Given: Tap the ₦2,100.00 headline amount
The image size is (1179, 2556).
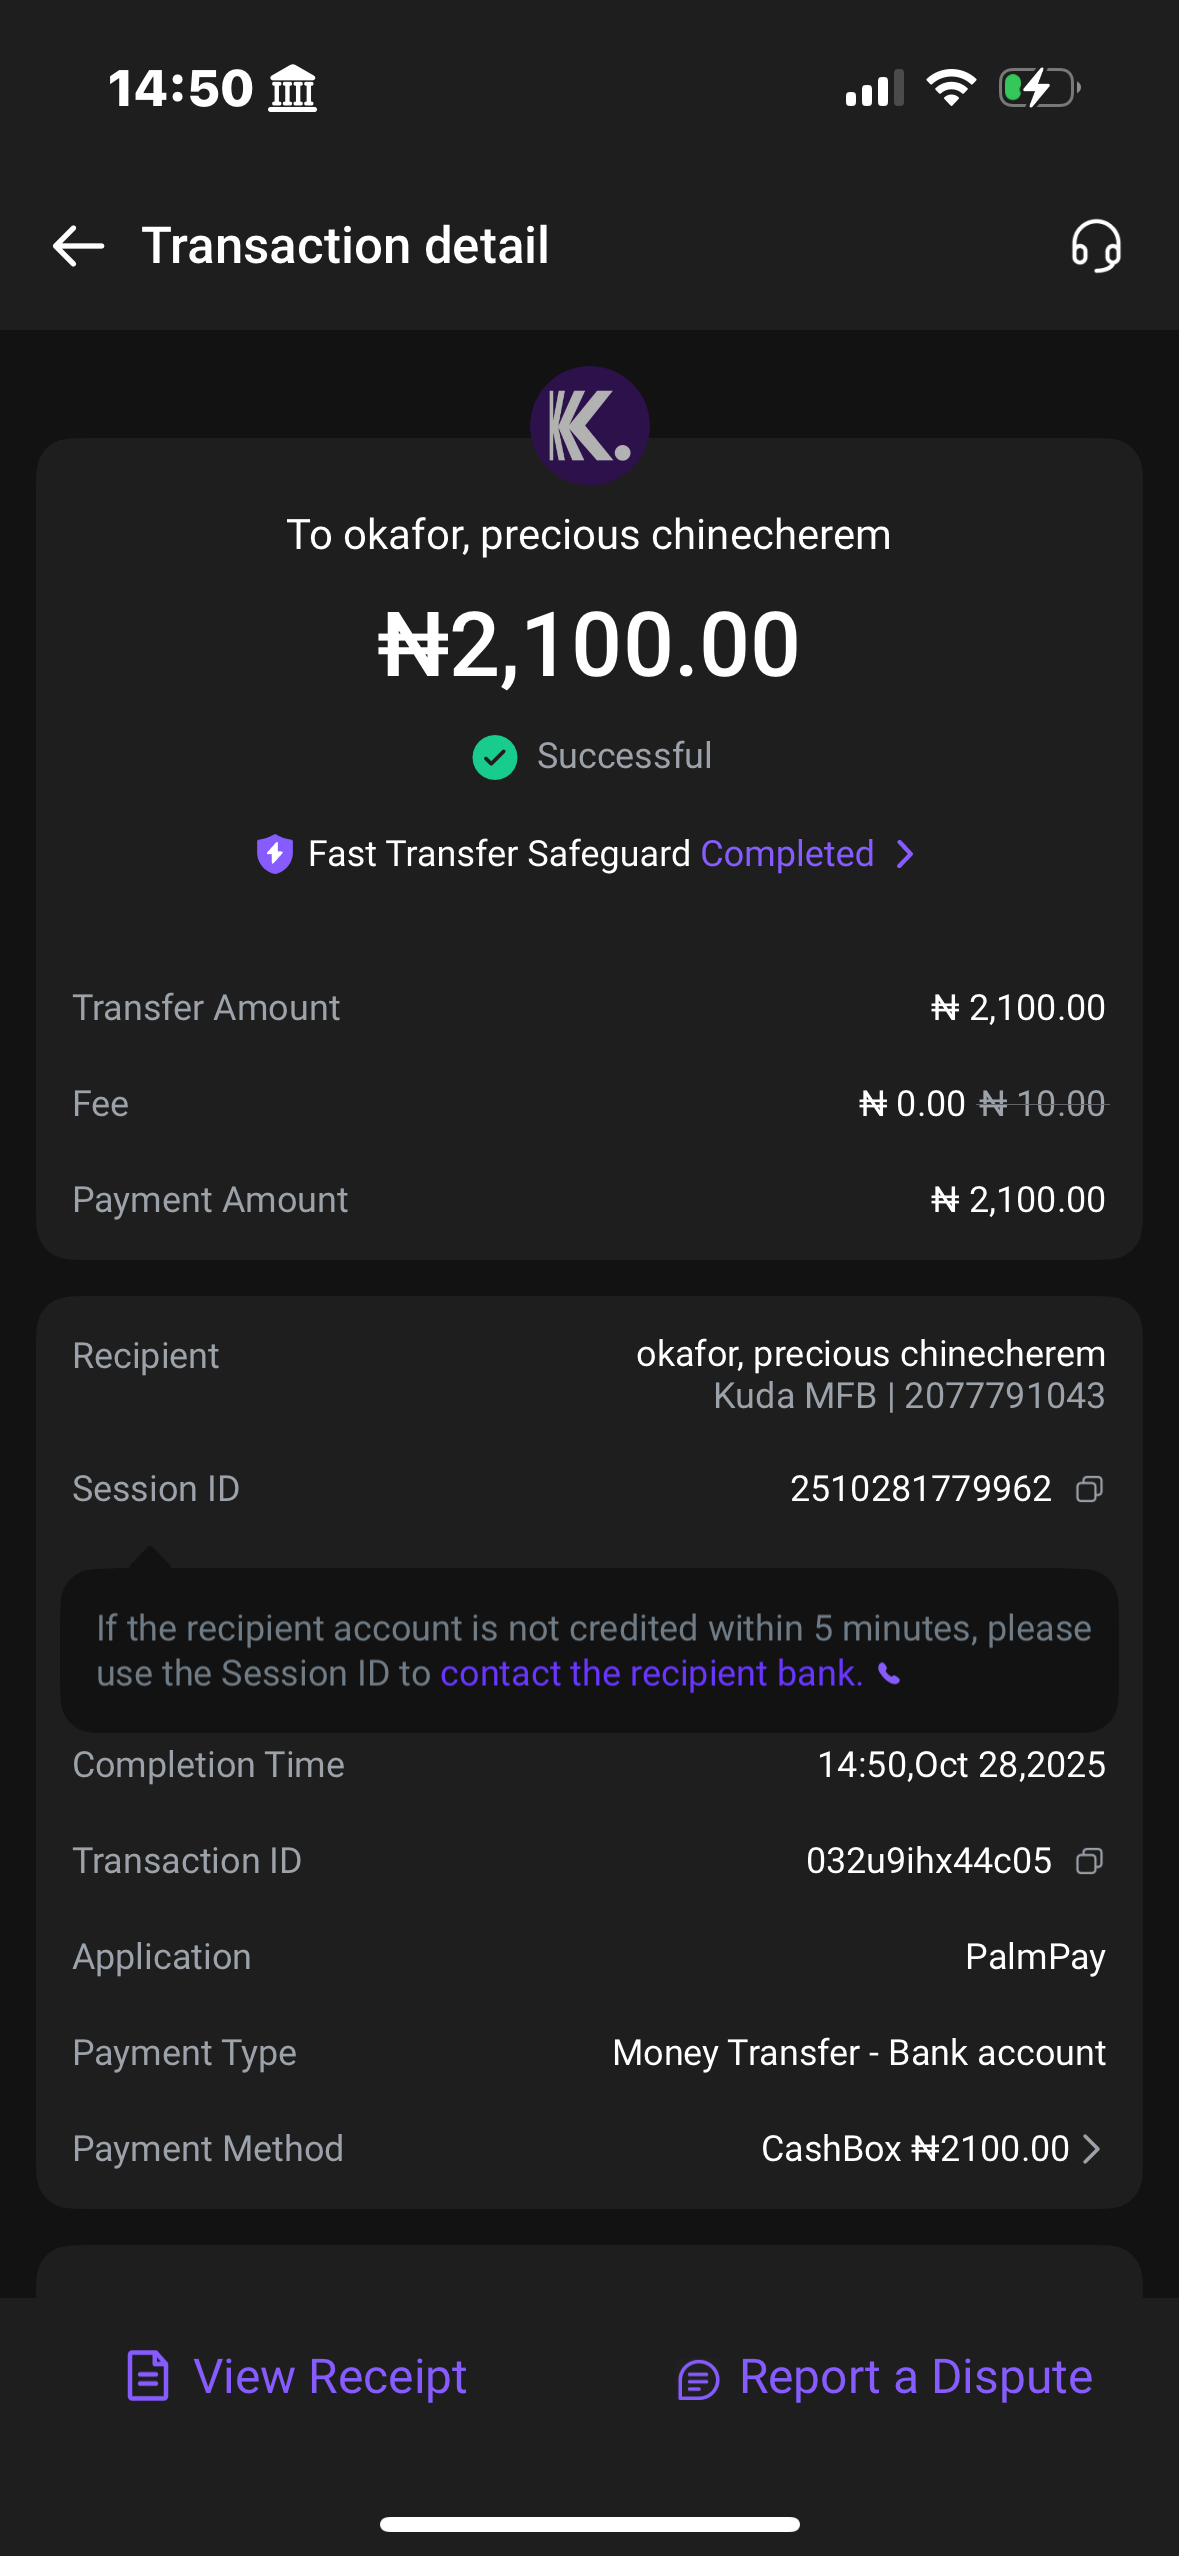Looking at the screenshot, I should 589,645.
